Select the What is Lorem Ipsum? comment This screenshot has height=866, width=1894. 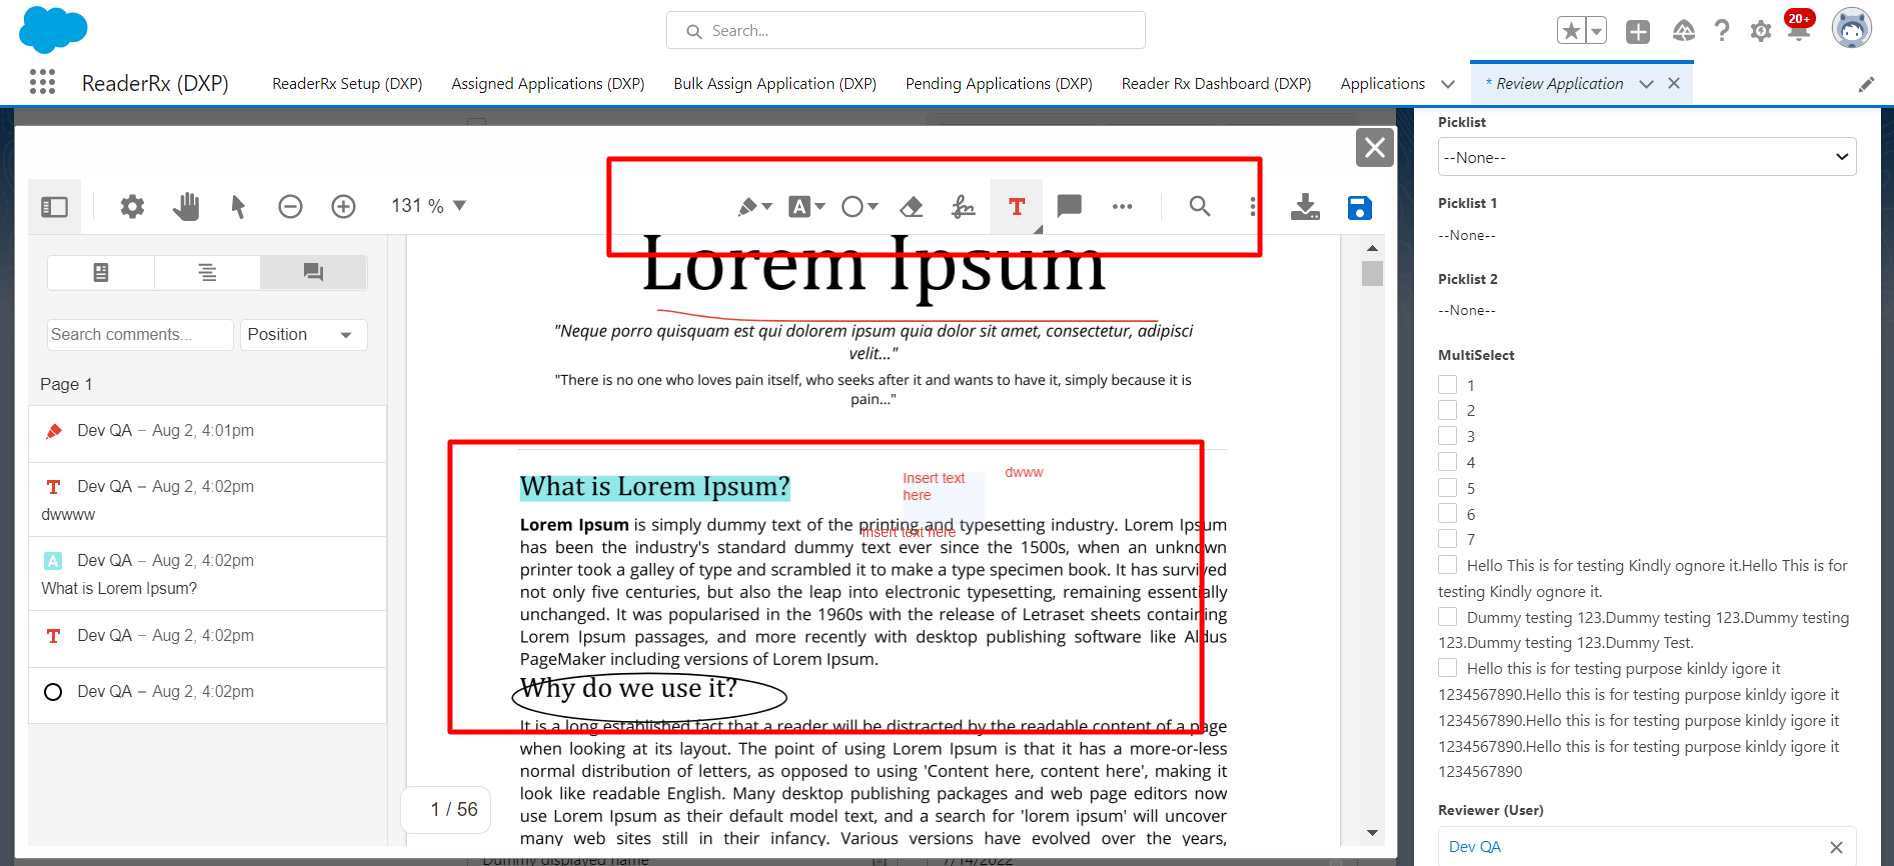[207, 574]
